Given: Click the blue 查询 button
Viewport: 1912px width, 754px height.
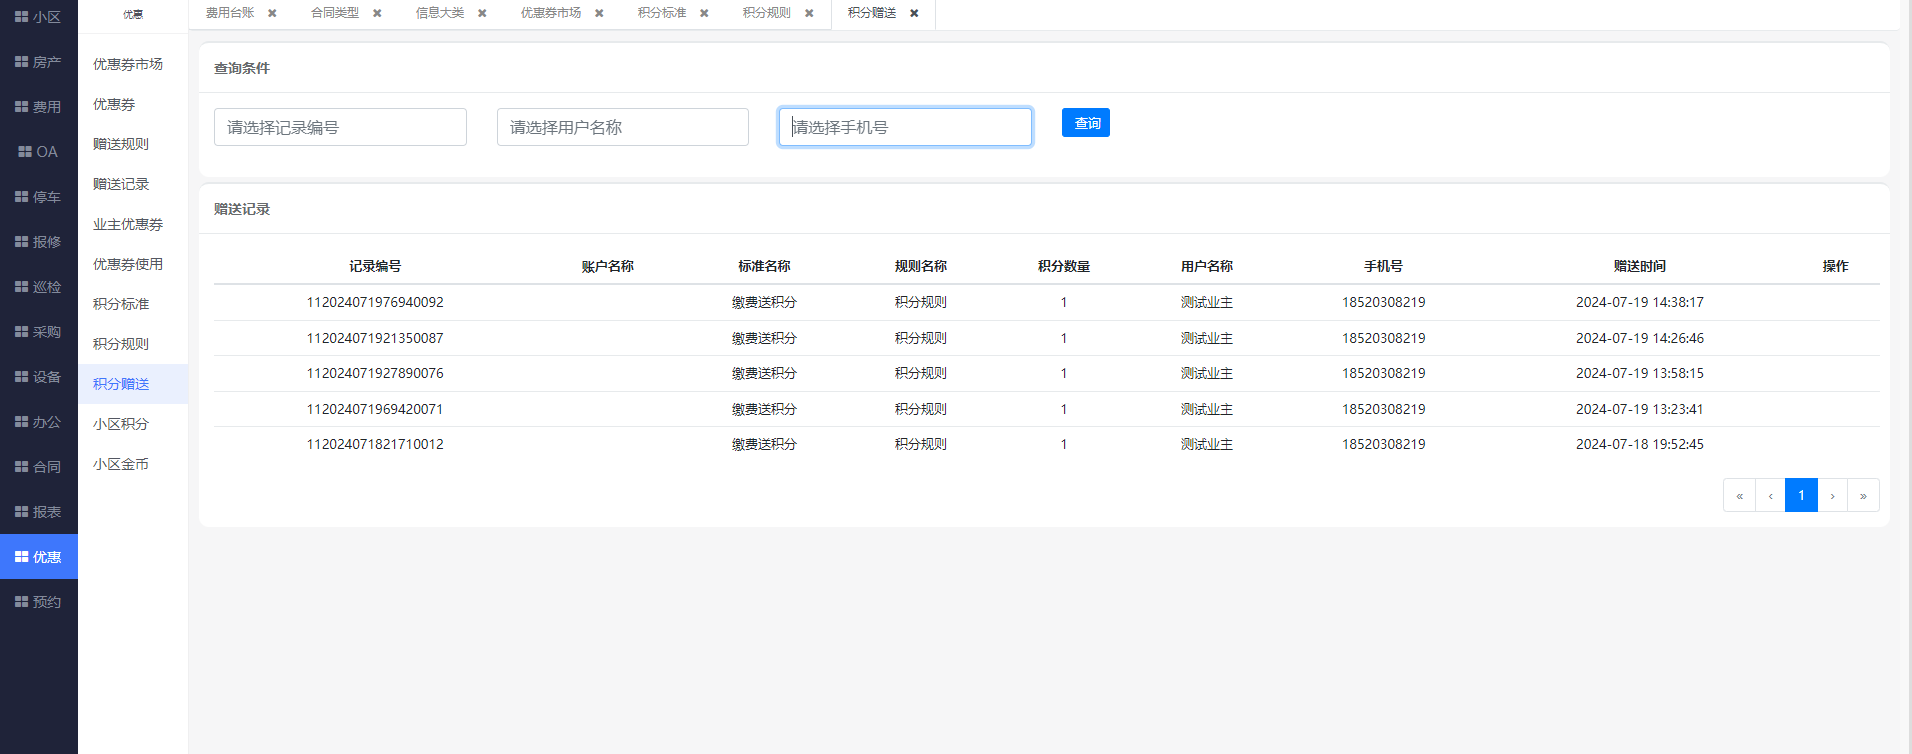Looking at the screenshot, I should pyautogui.click(x=1086, y=123).
